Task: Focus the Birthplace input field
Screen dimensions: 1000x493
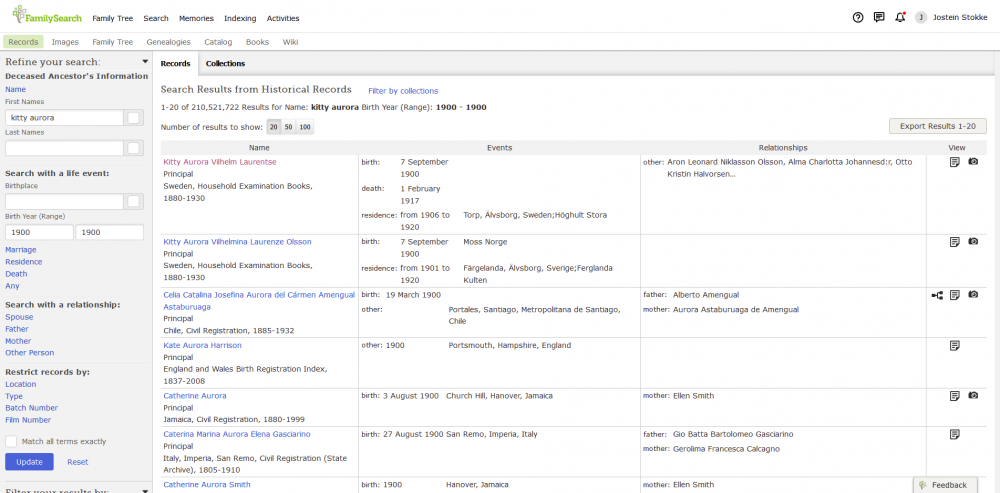Action: (64, 202)
